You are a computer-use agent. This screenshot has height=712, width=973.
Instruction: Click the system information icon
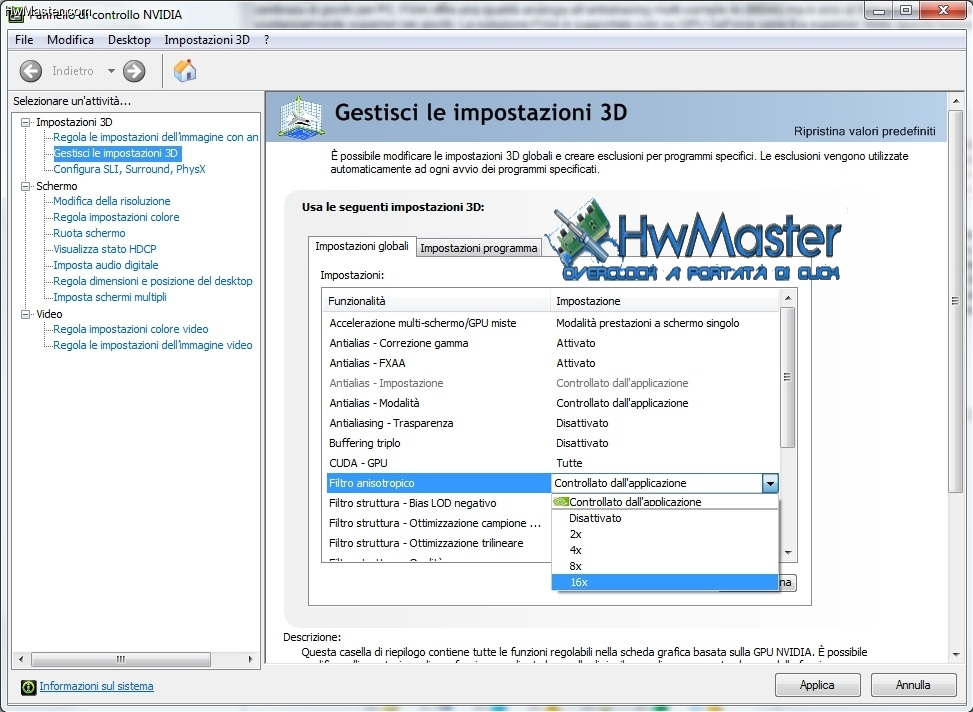pos(28,687)
